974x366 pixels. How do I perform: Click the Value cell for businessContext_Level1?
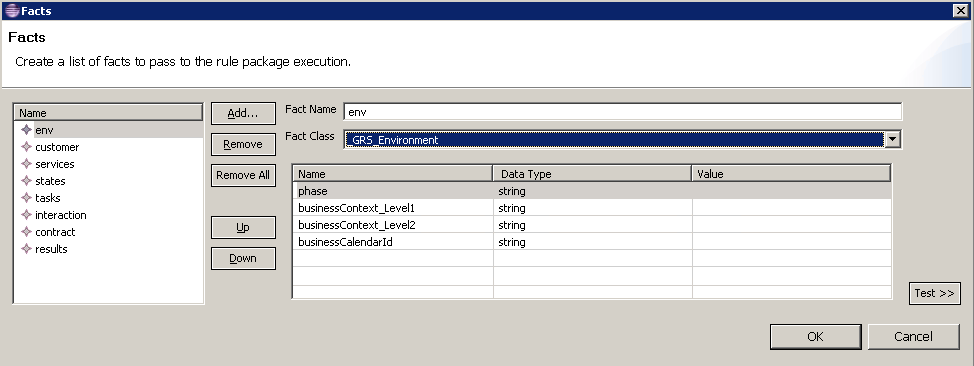[791, 208]
